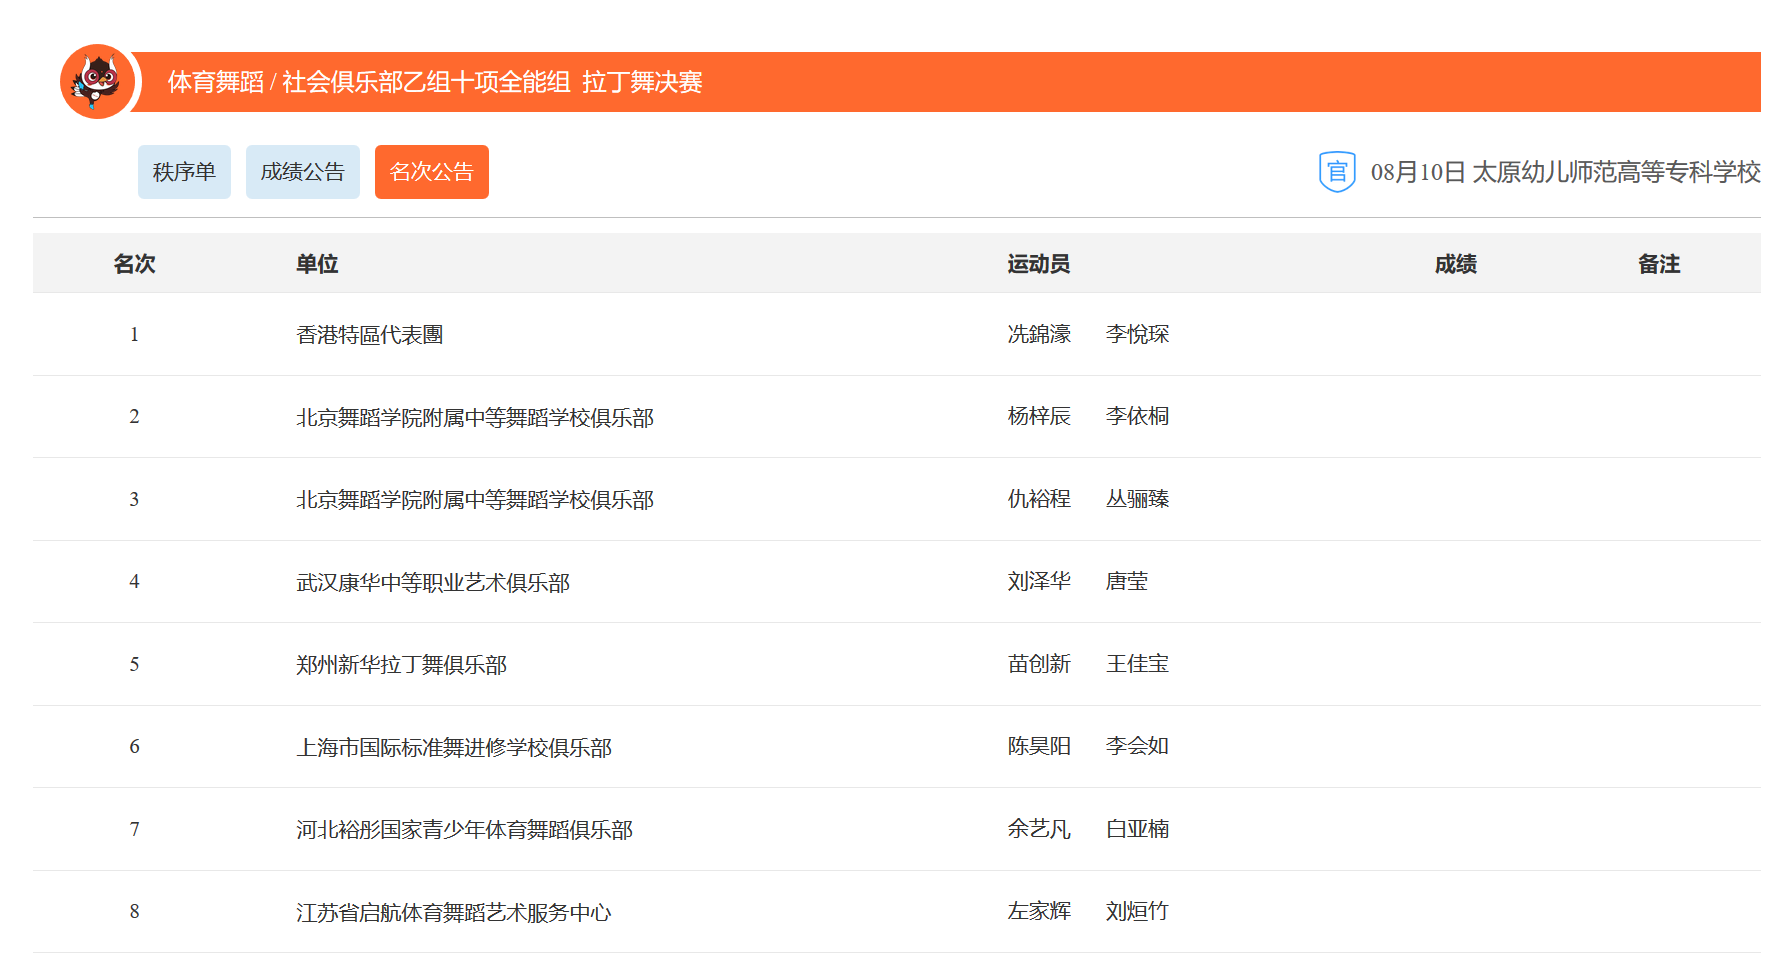
Task: Click athlete name 刘泽华
Action: click(x=1039, y=581)
